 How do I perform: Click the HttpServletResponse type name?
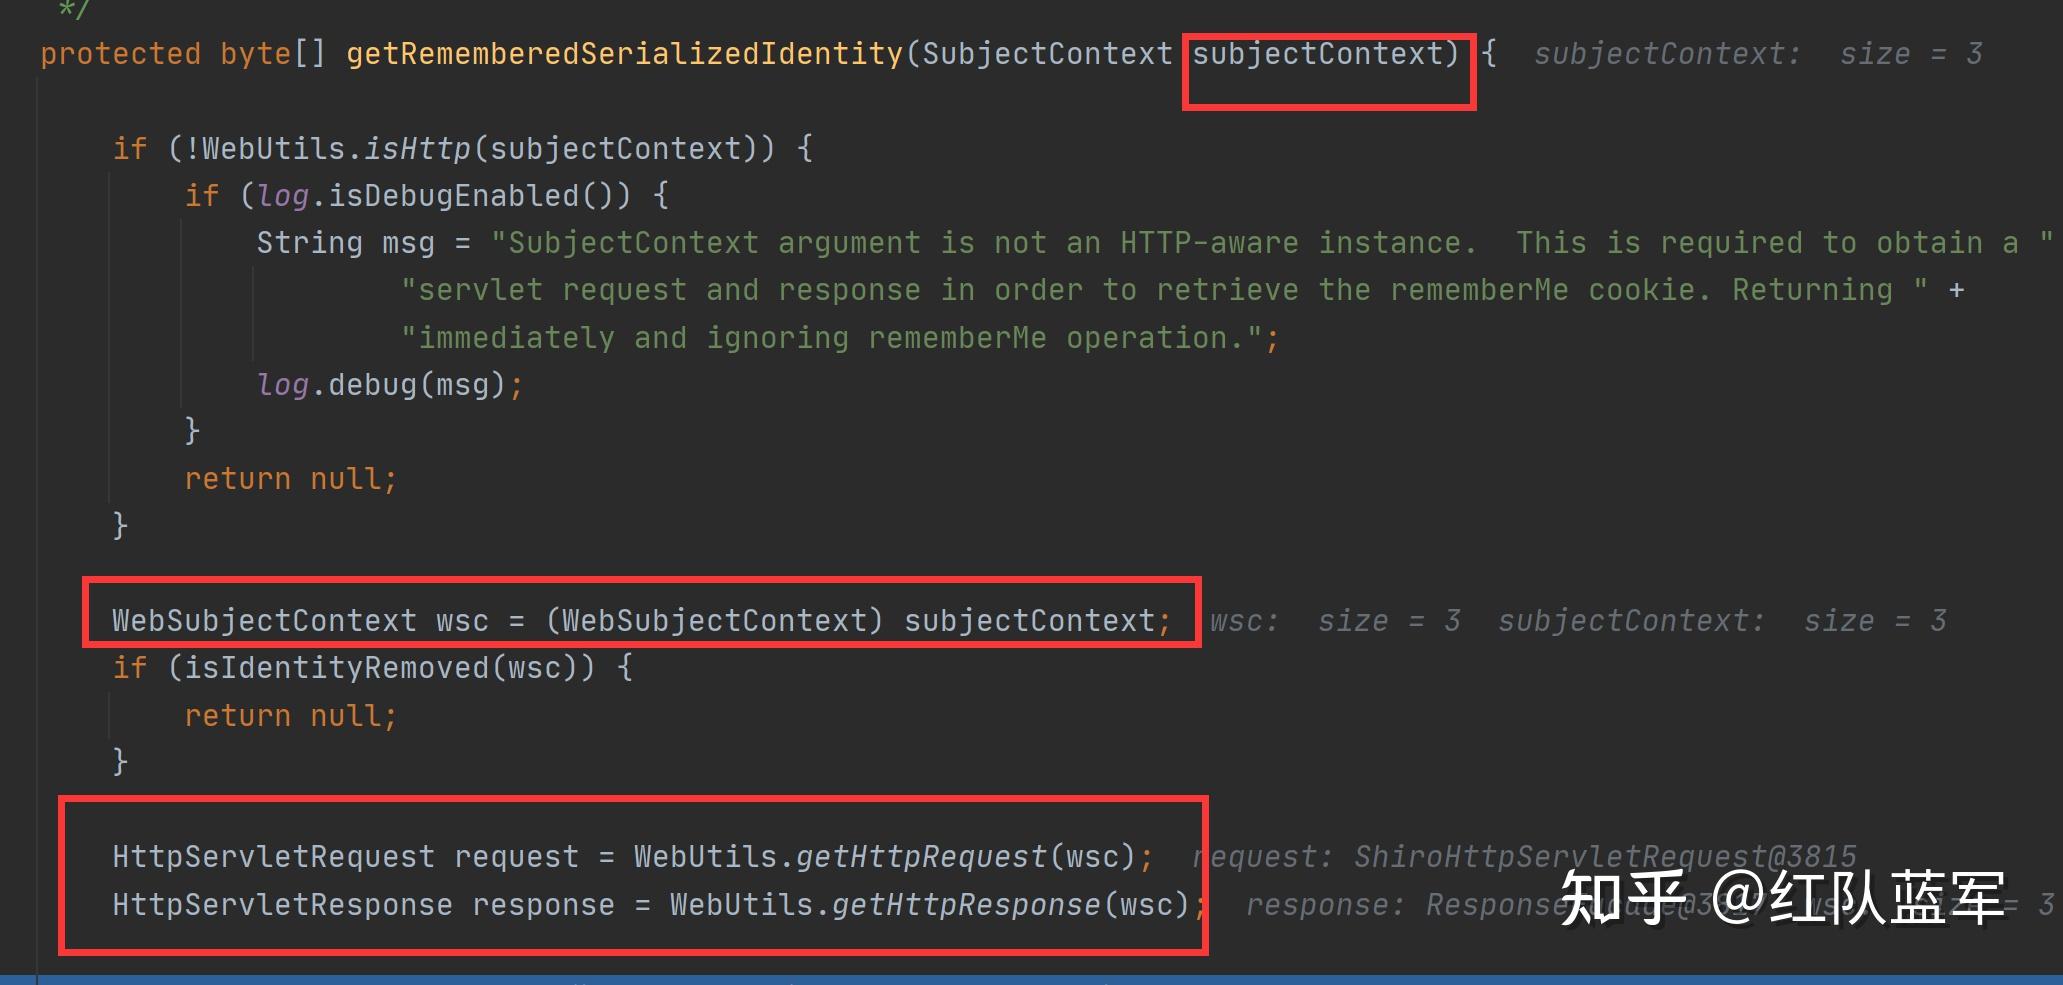282,905
